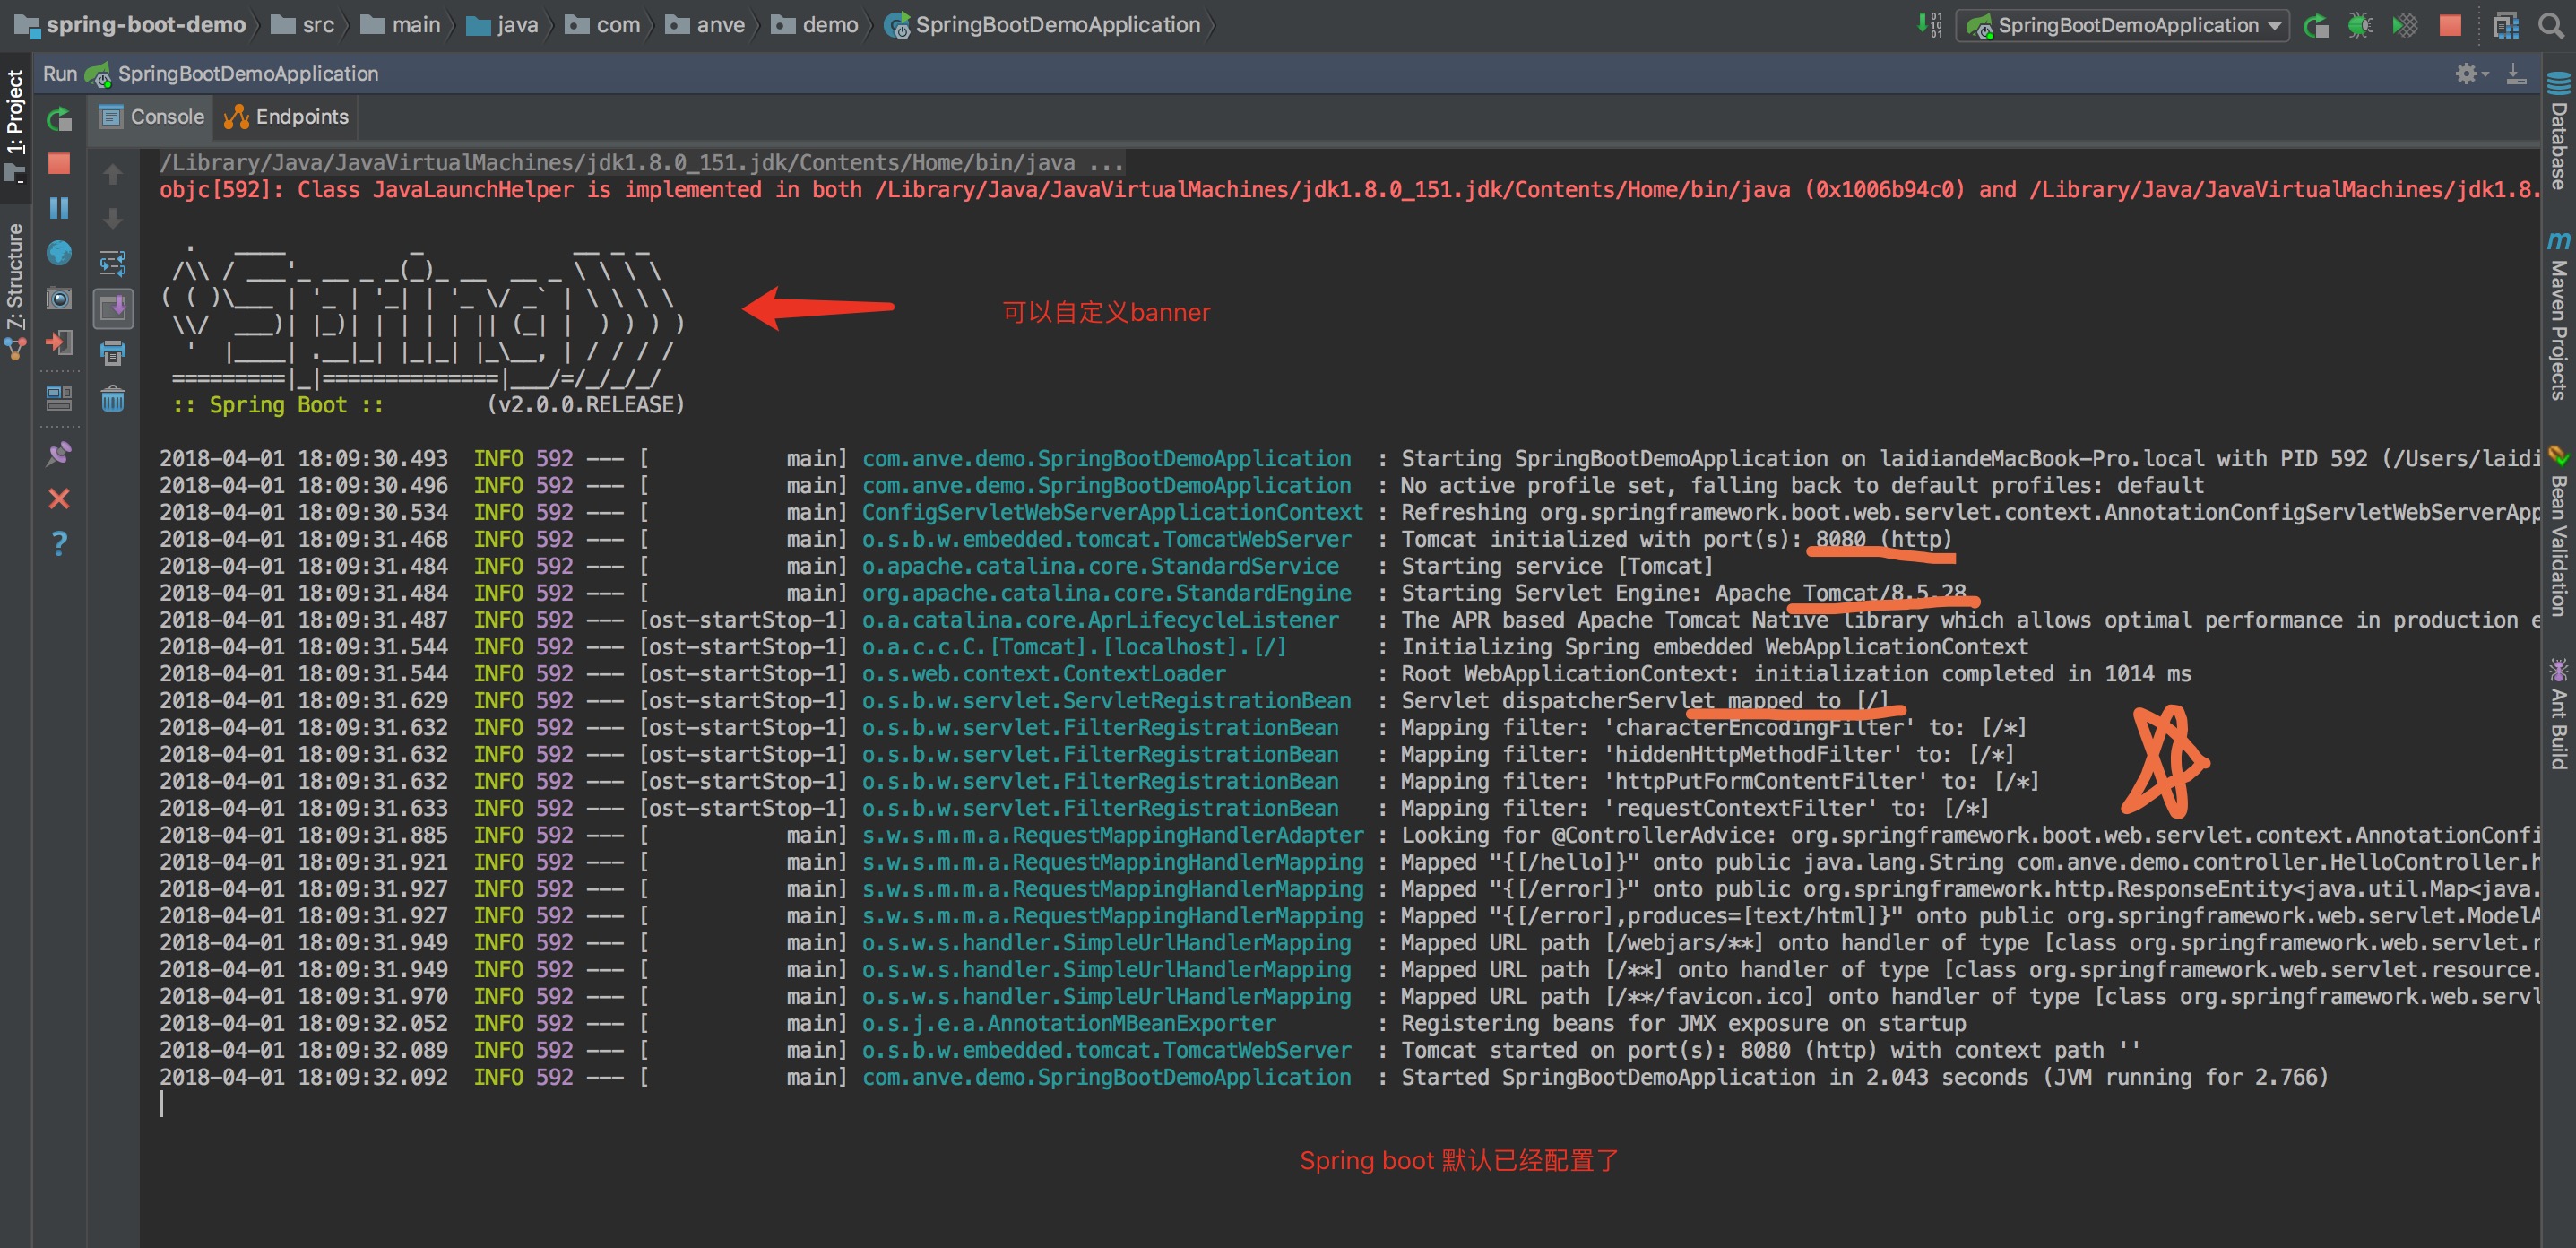Click 'o.s.j.e.a.AnnotationMBeanExporter' logger name

1069,1024
